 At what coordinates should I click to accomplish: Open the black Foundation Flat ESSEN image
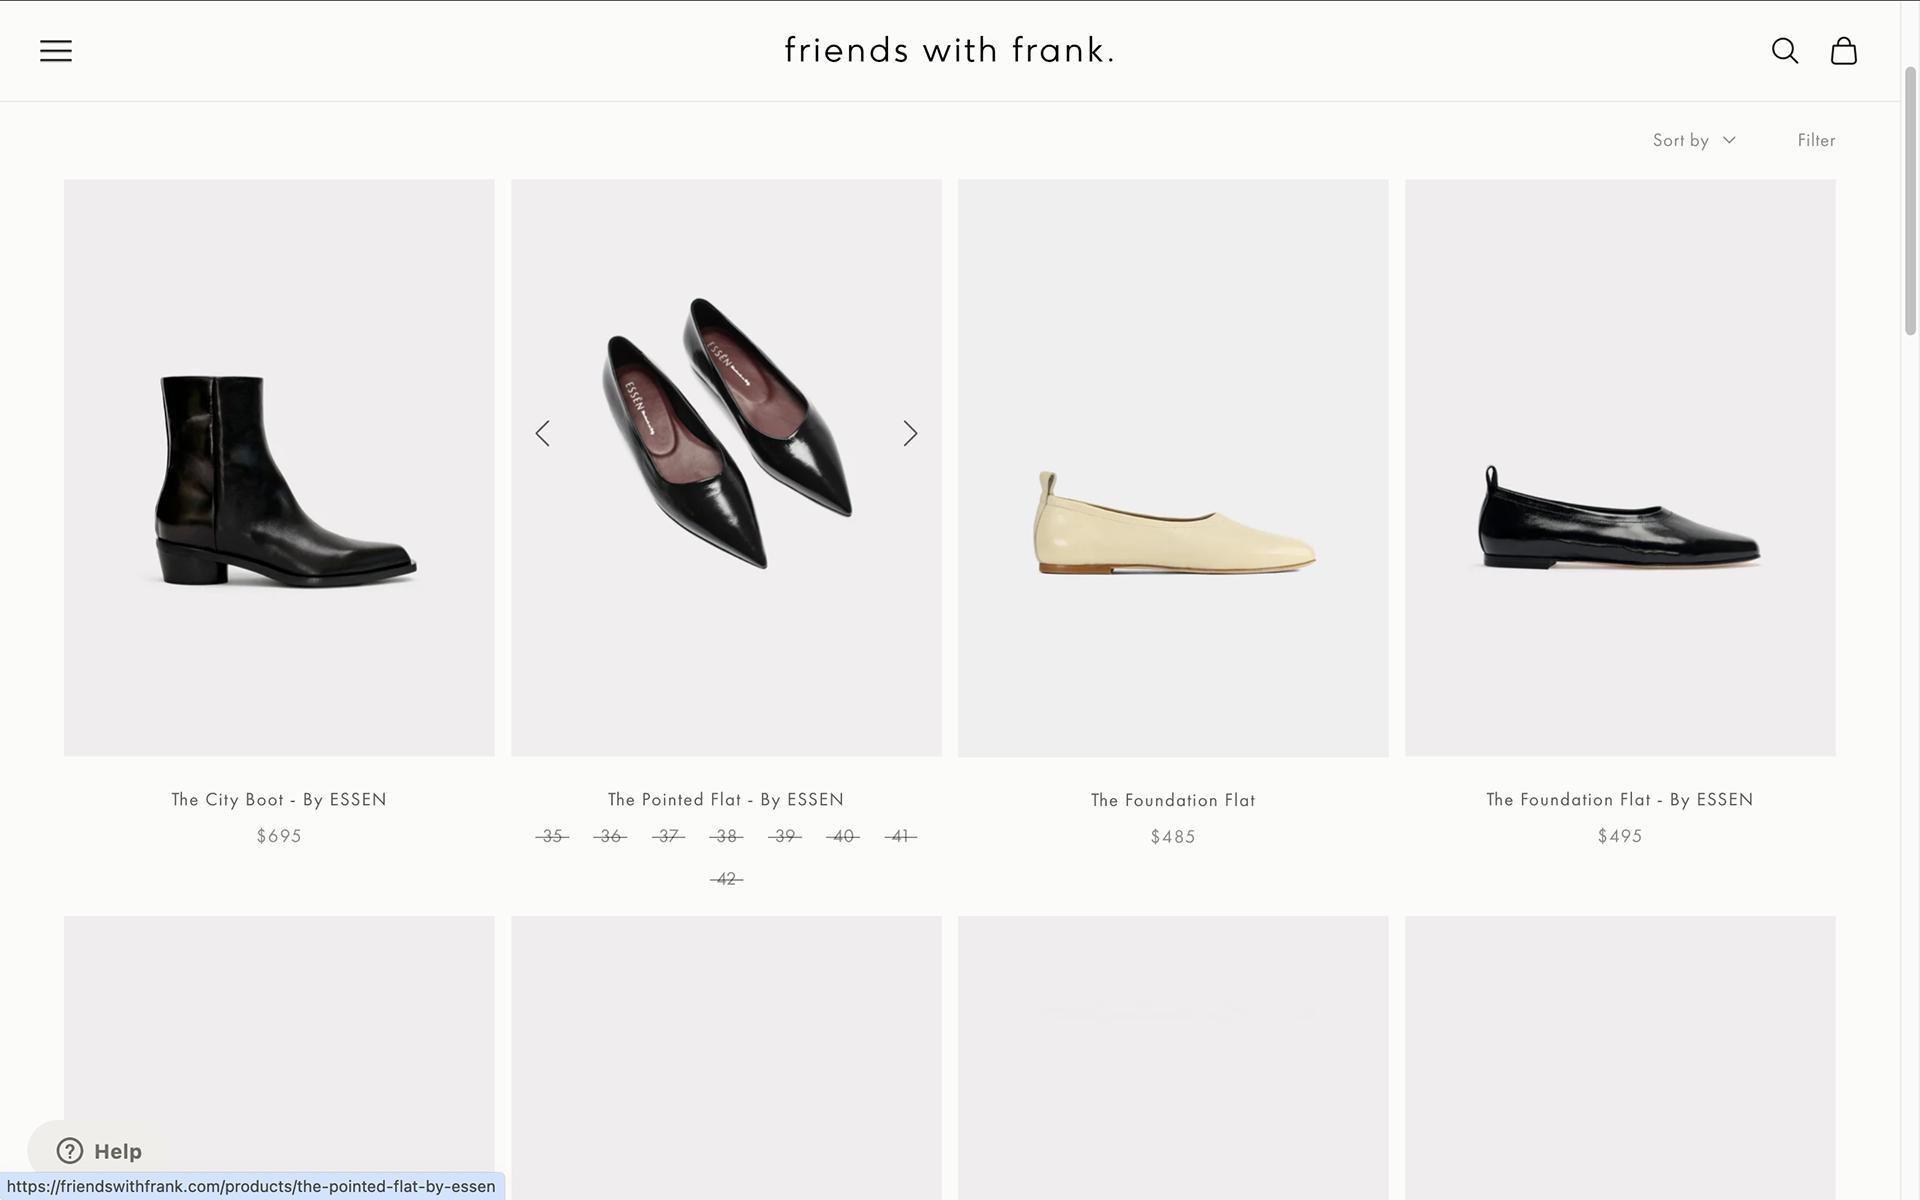[x=1620, y=468]
